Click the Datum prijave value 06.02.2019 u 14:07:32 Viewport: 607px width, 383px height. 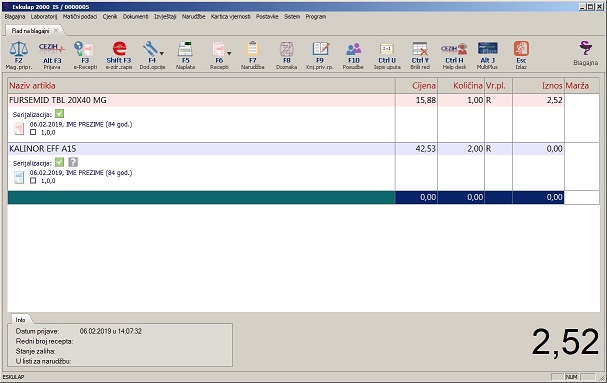tap(111, 331)
